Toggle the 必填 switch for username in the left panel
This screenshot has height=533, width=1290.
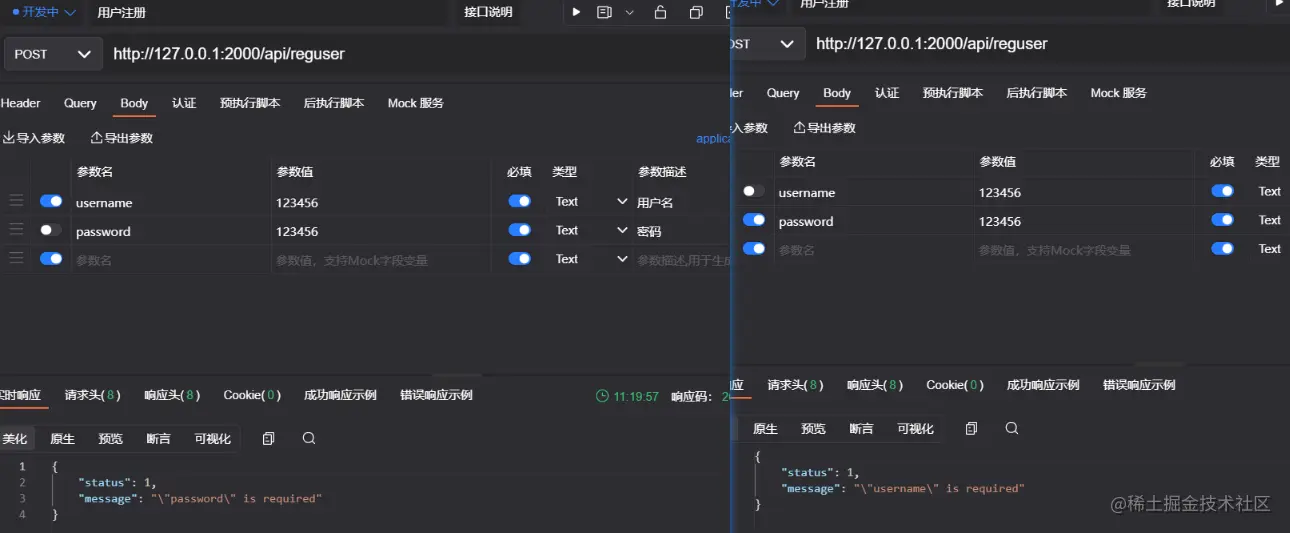(x=519, y=201)
